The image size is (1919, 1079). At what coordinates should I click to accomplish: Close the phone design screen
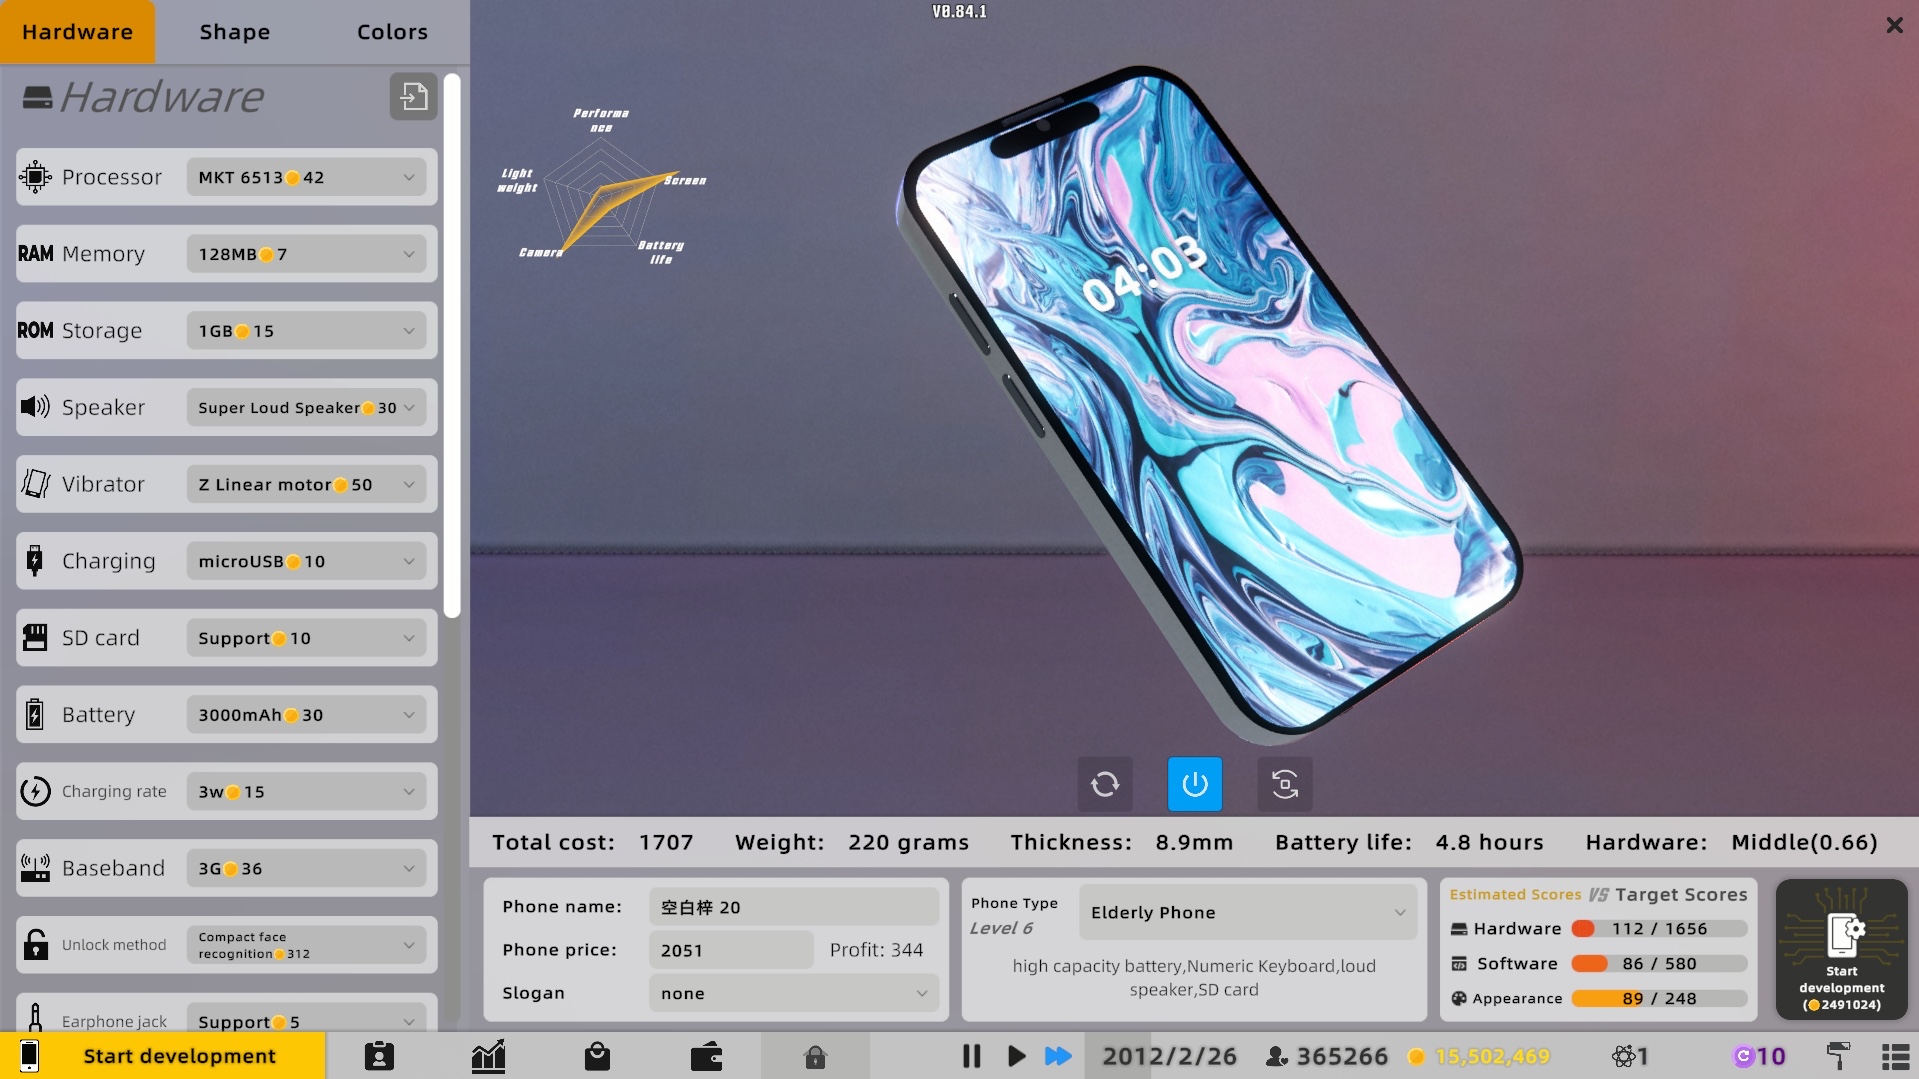pyautogui.click(x=1894, y=25)
